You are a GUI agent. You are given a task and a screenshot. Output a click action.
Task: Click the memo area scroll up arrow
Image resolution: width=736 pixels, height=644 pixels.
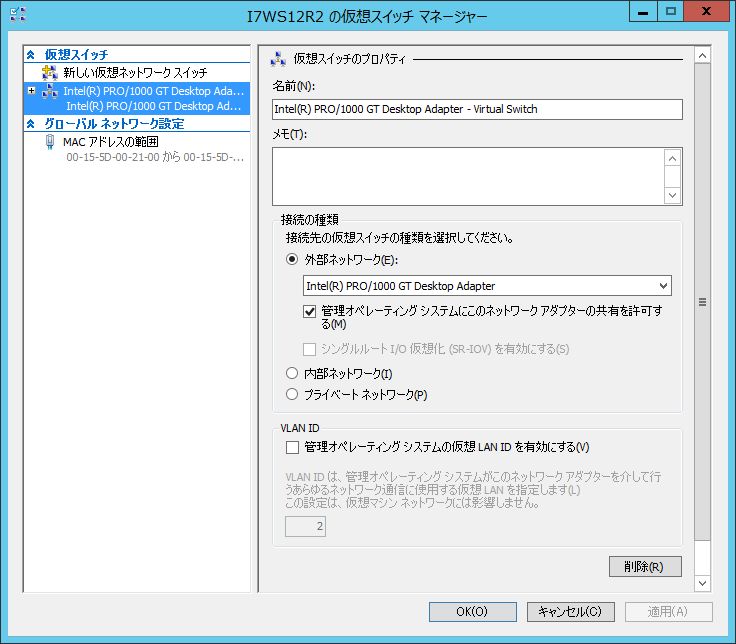tap(672, 159)
